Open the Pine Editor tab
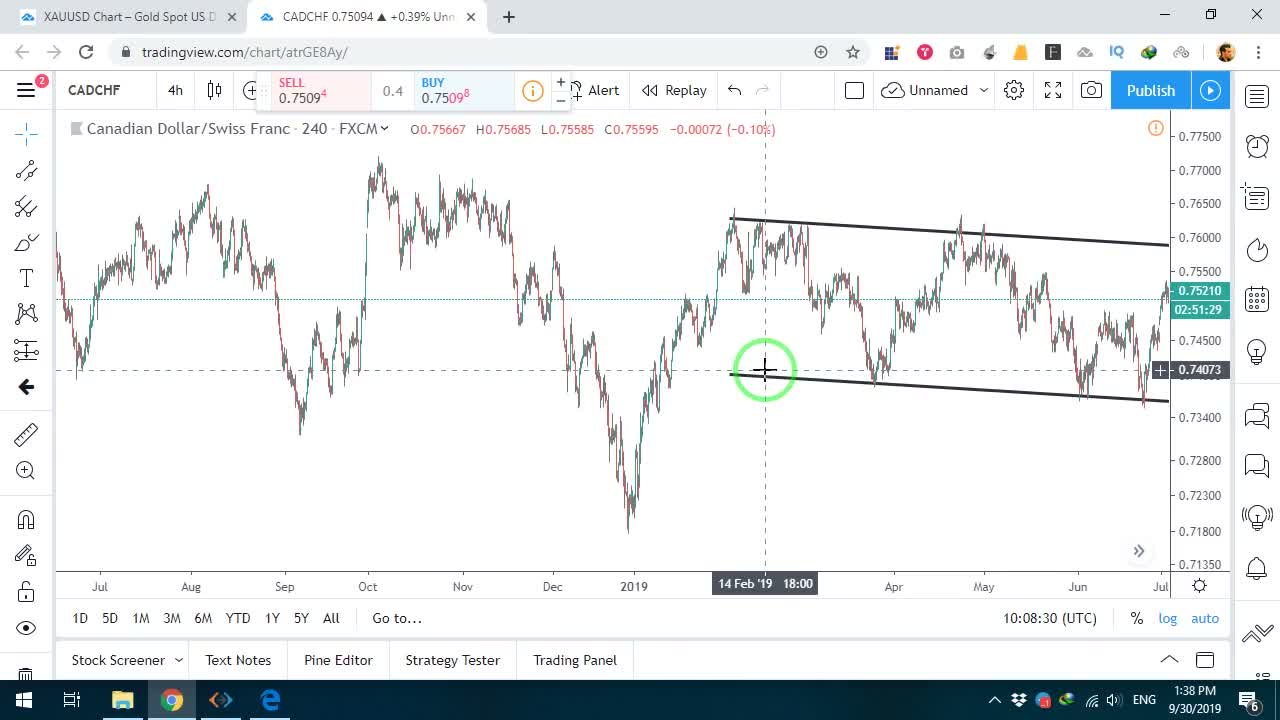 click(338, 660)
